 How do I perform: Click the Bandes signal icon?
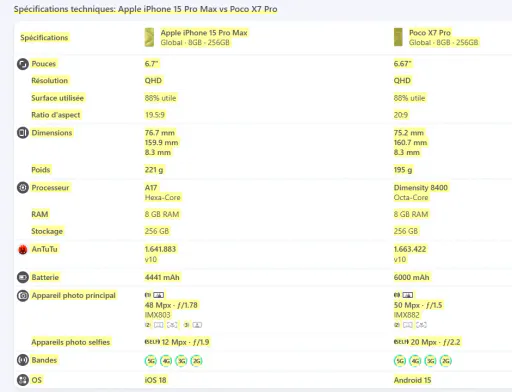coord(23,360)
